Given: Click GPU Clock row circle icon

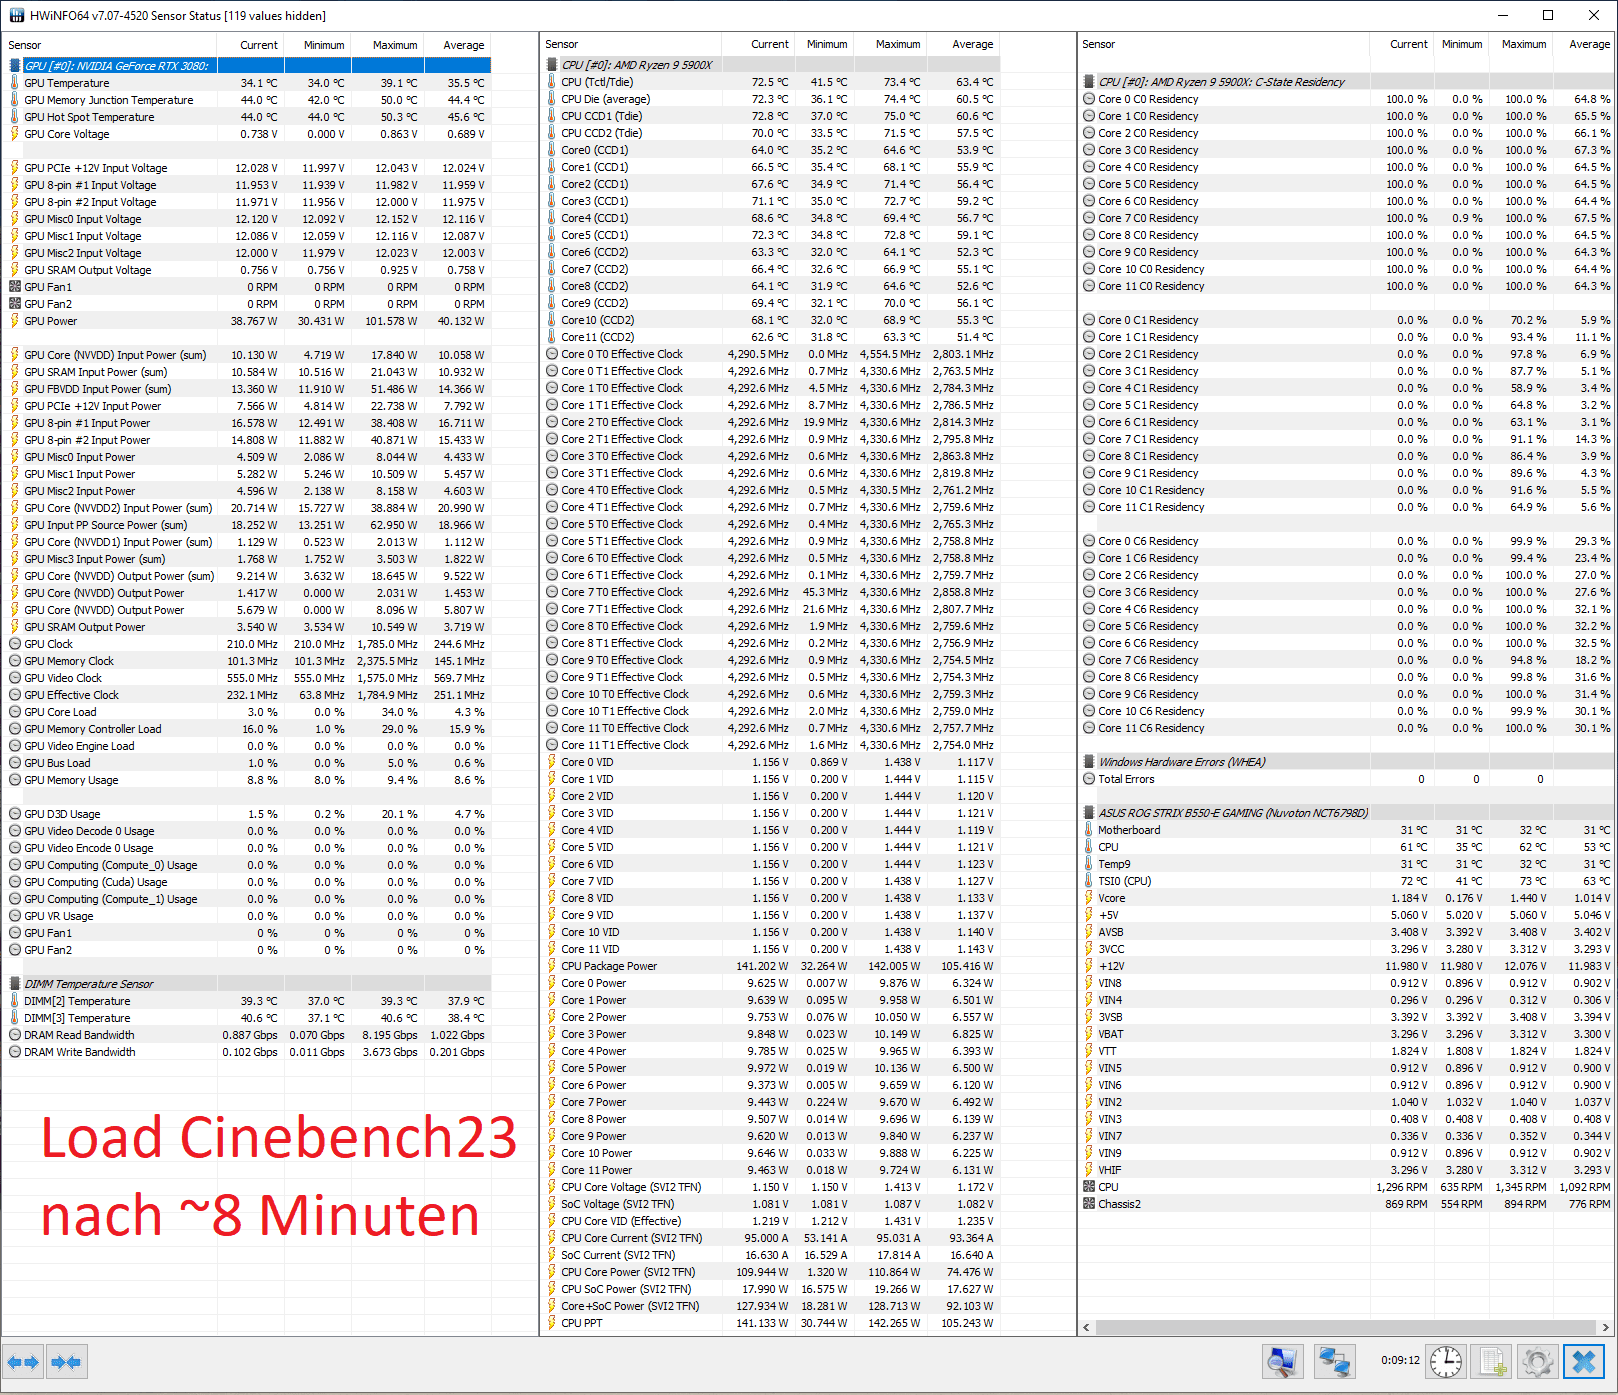Looking at the screenshot, I should click(15, 644).
